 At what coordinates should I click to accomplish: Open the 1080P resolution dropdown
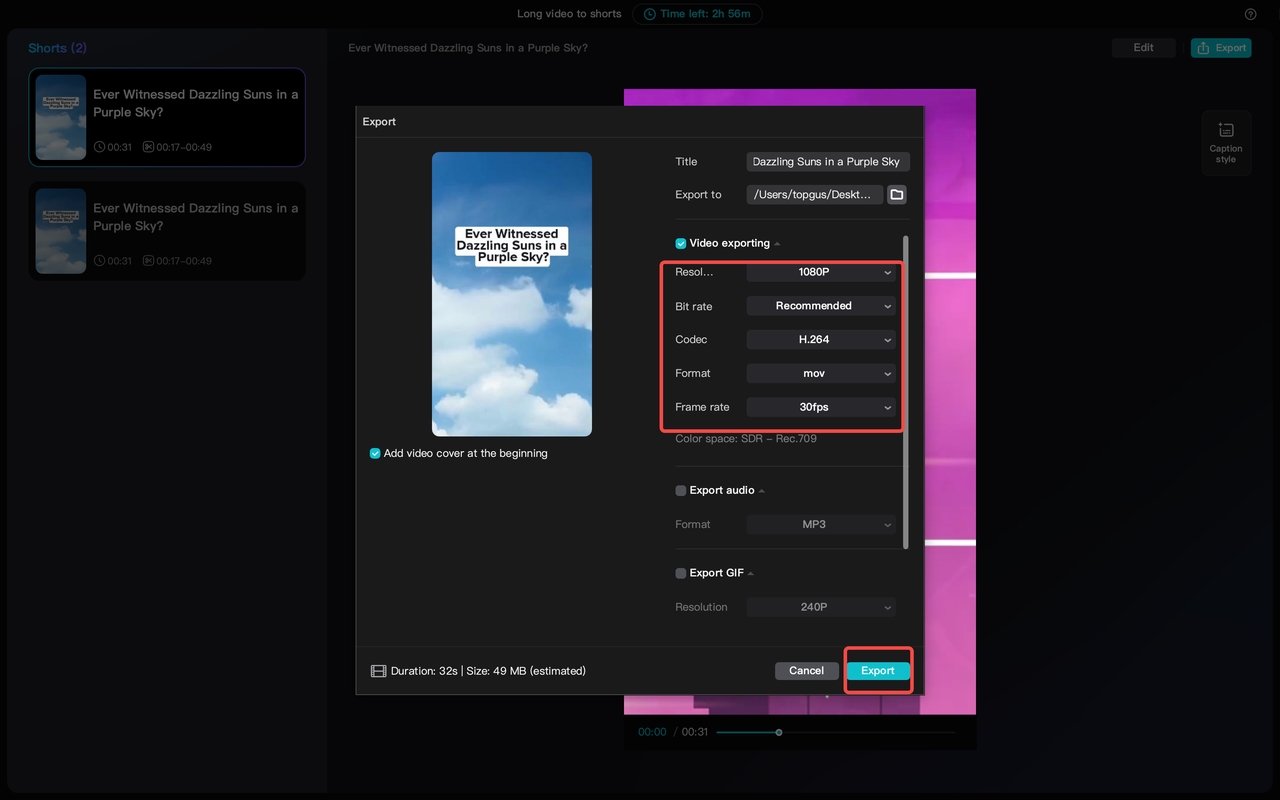pyautogui.click(x=821, y=272)
